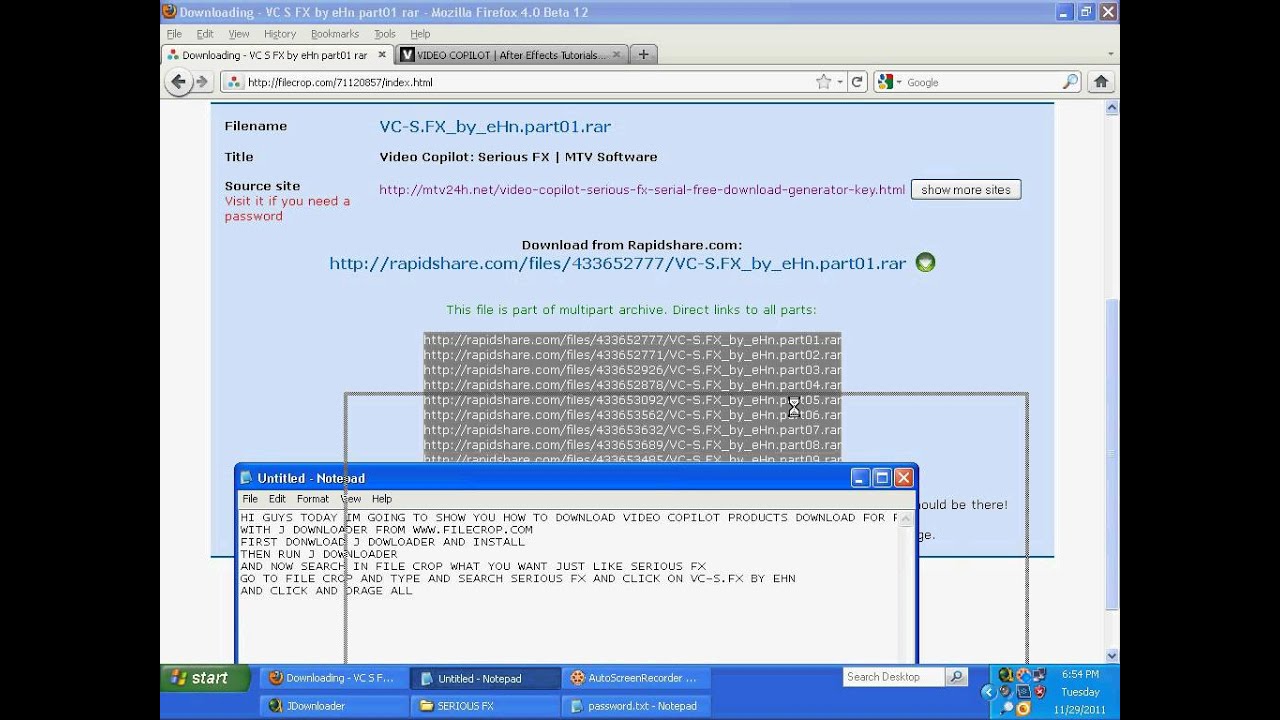1280x720 pixels.
Task: Click the red shield antivirus tray icon
Action: tap(1040, 692)
